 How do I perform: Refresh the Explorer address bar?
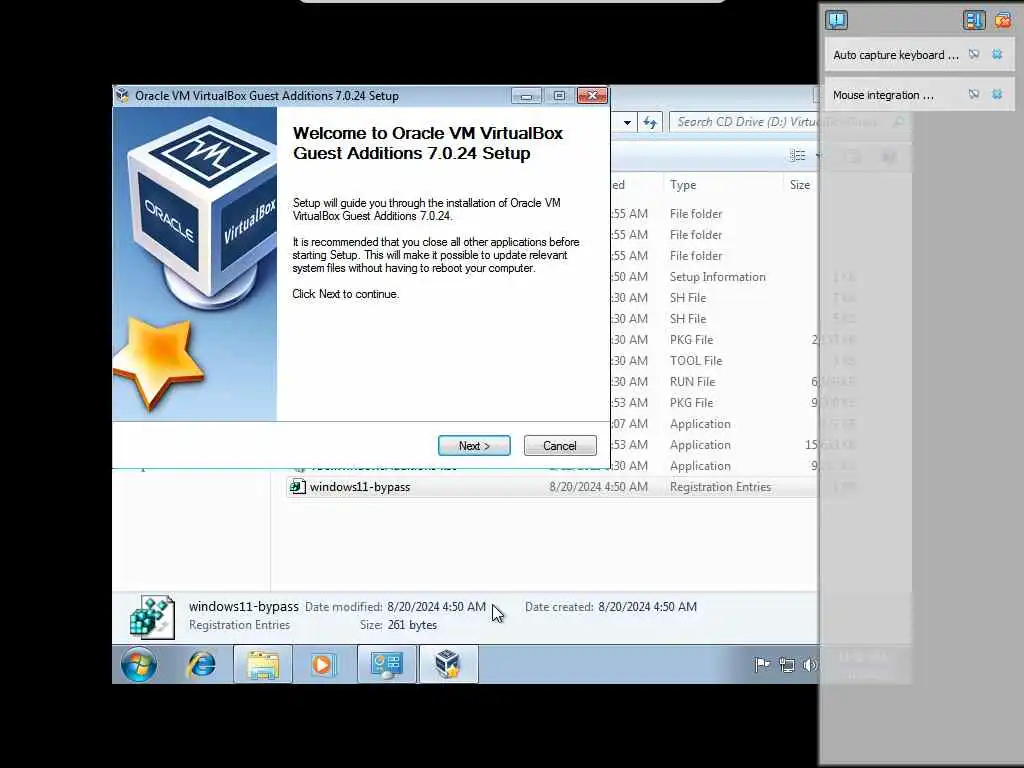(x=650, y=122)
